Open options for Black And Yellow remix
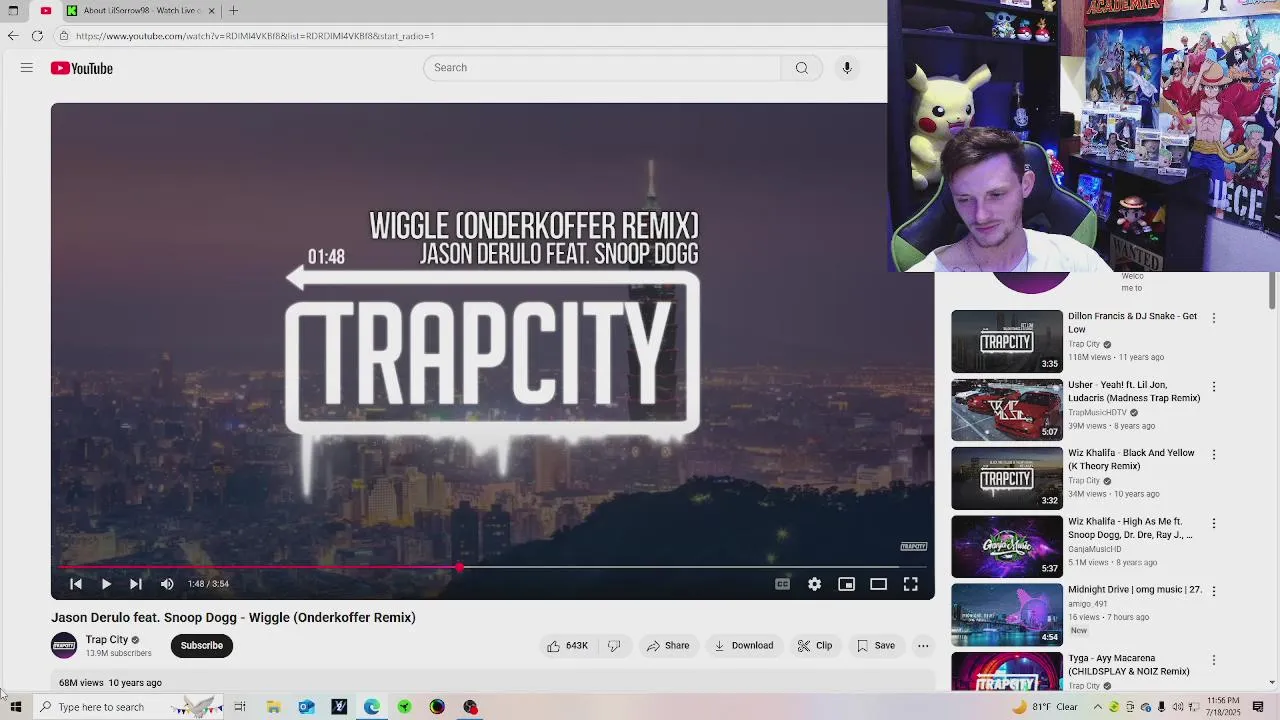Viewport: 1280px width, 720px height. 1214,454
